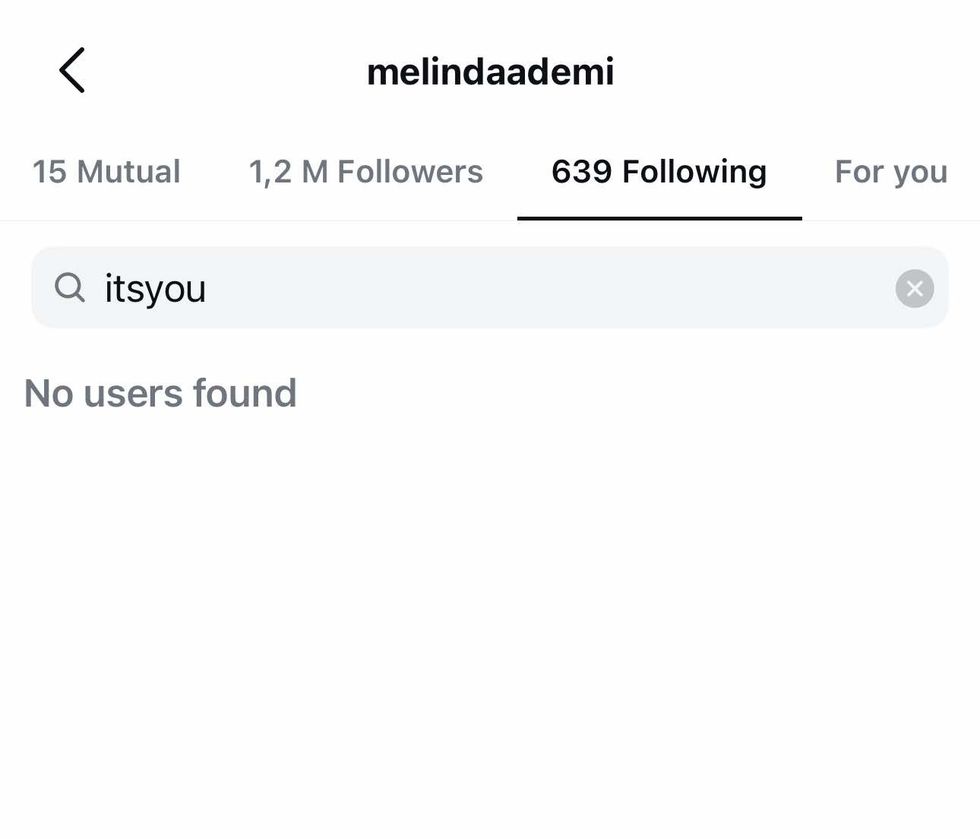The width and height of the screenshot is (980, 839).
Task: Click the Followers label next to 1,2 M
Action: 410,172
